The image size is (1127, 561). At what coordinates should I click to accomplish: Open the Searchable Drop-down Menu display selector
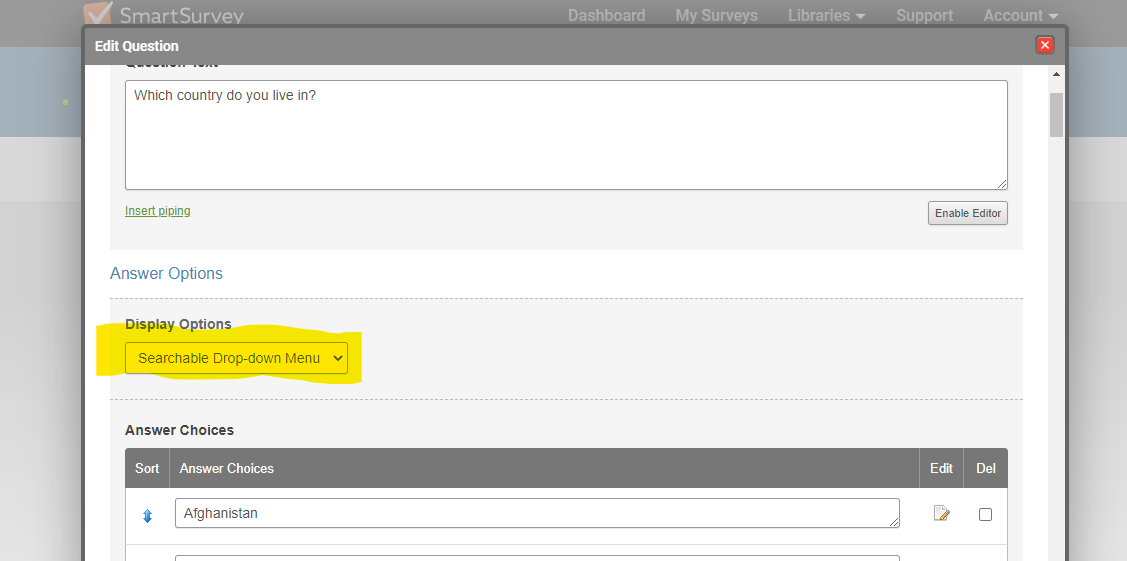pos(236,358)
